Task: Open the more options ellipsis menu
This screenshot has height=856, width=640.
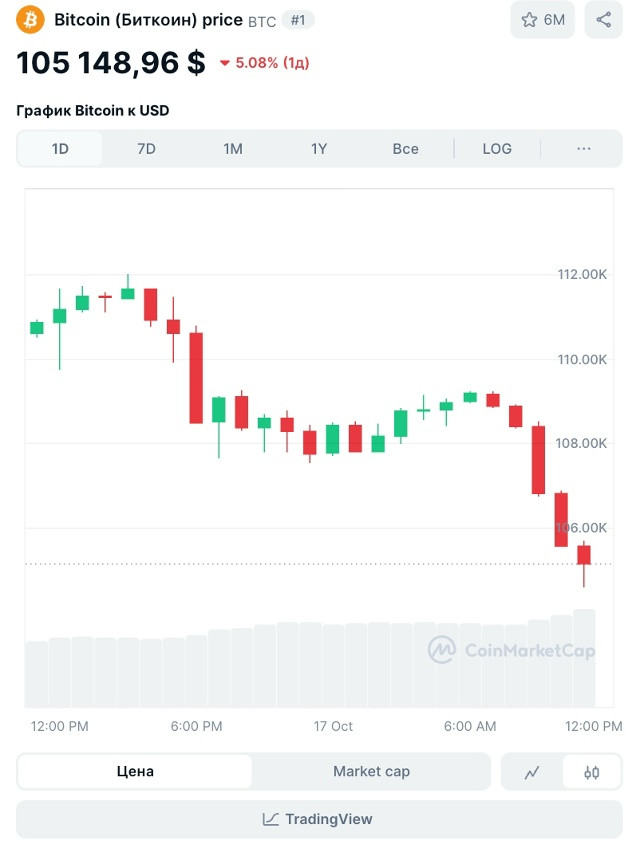Action: [584, 149]
